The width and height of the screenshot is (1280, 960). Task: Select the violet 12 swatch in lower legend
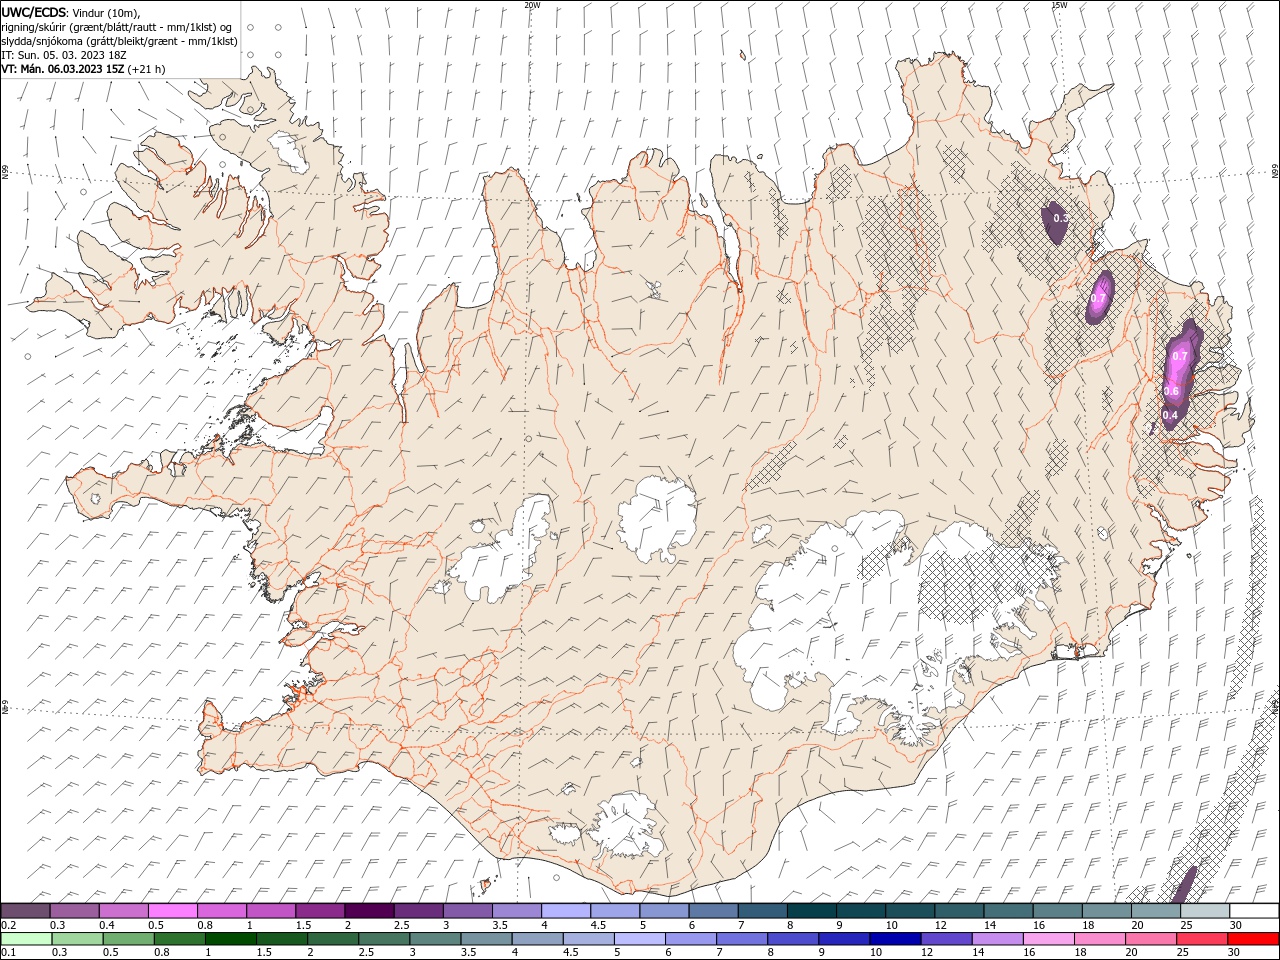(x=945, y=938)
